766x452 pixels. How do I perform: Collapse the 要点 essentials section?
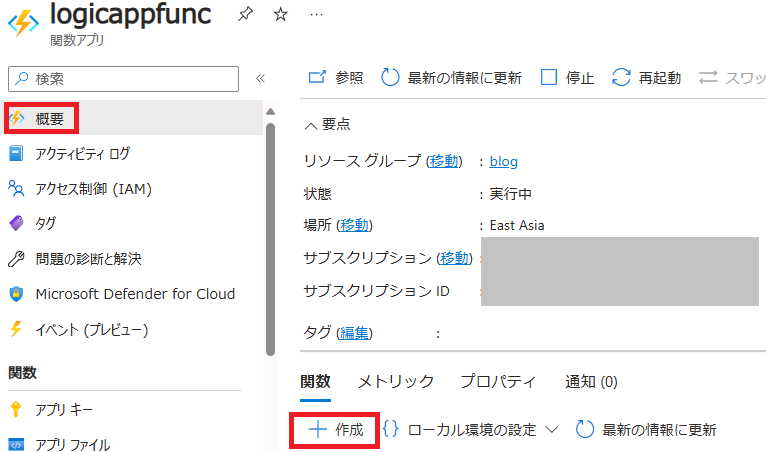point(327,124)
